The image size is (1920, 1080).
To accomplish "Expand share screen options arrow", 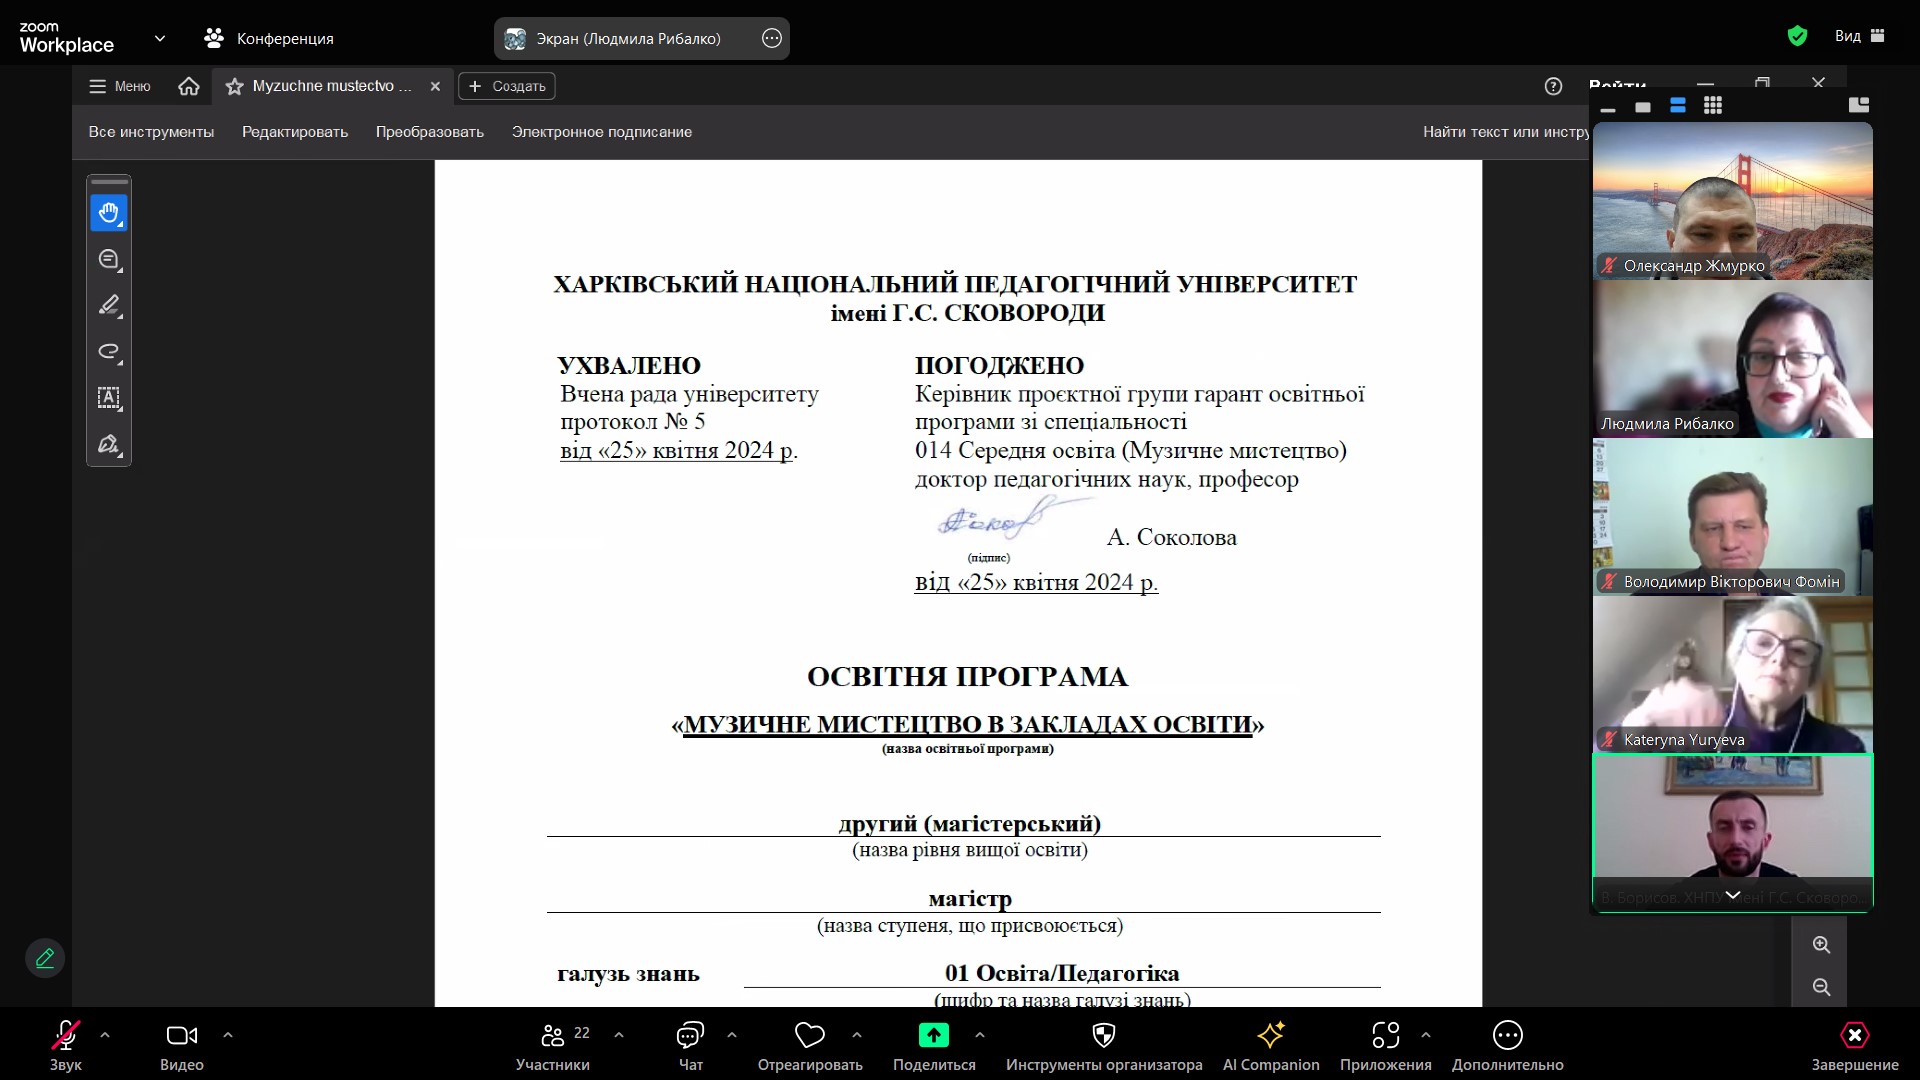I will pos(980,1035).
